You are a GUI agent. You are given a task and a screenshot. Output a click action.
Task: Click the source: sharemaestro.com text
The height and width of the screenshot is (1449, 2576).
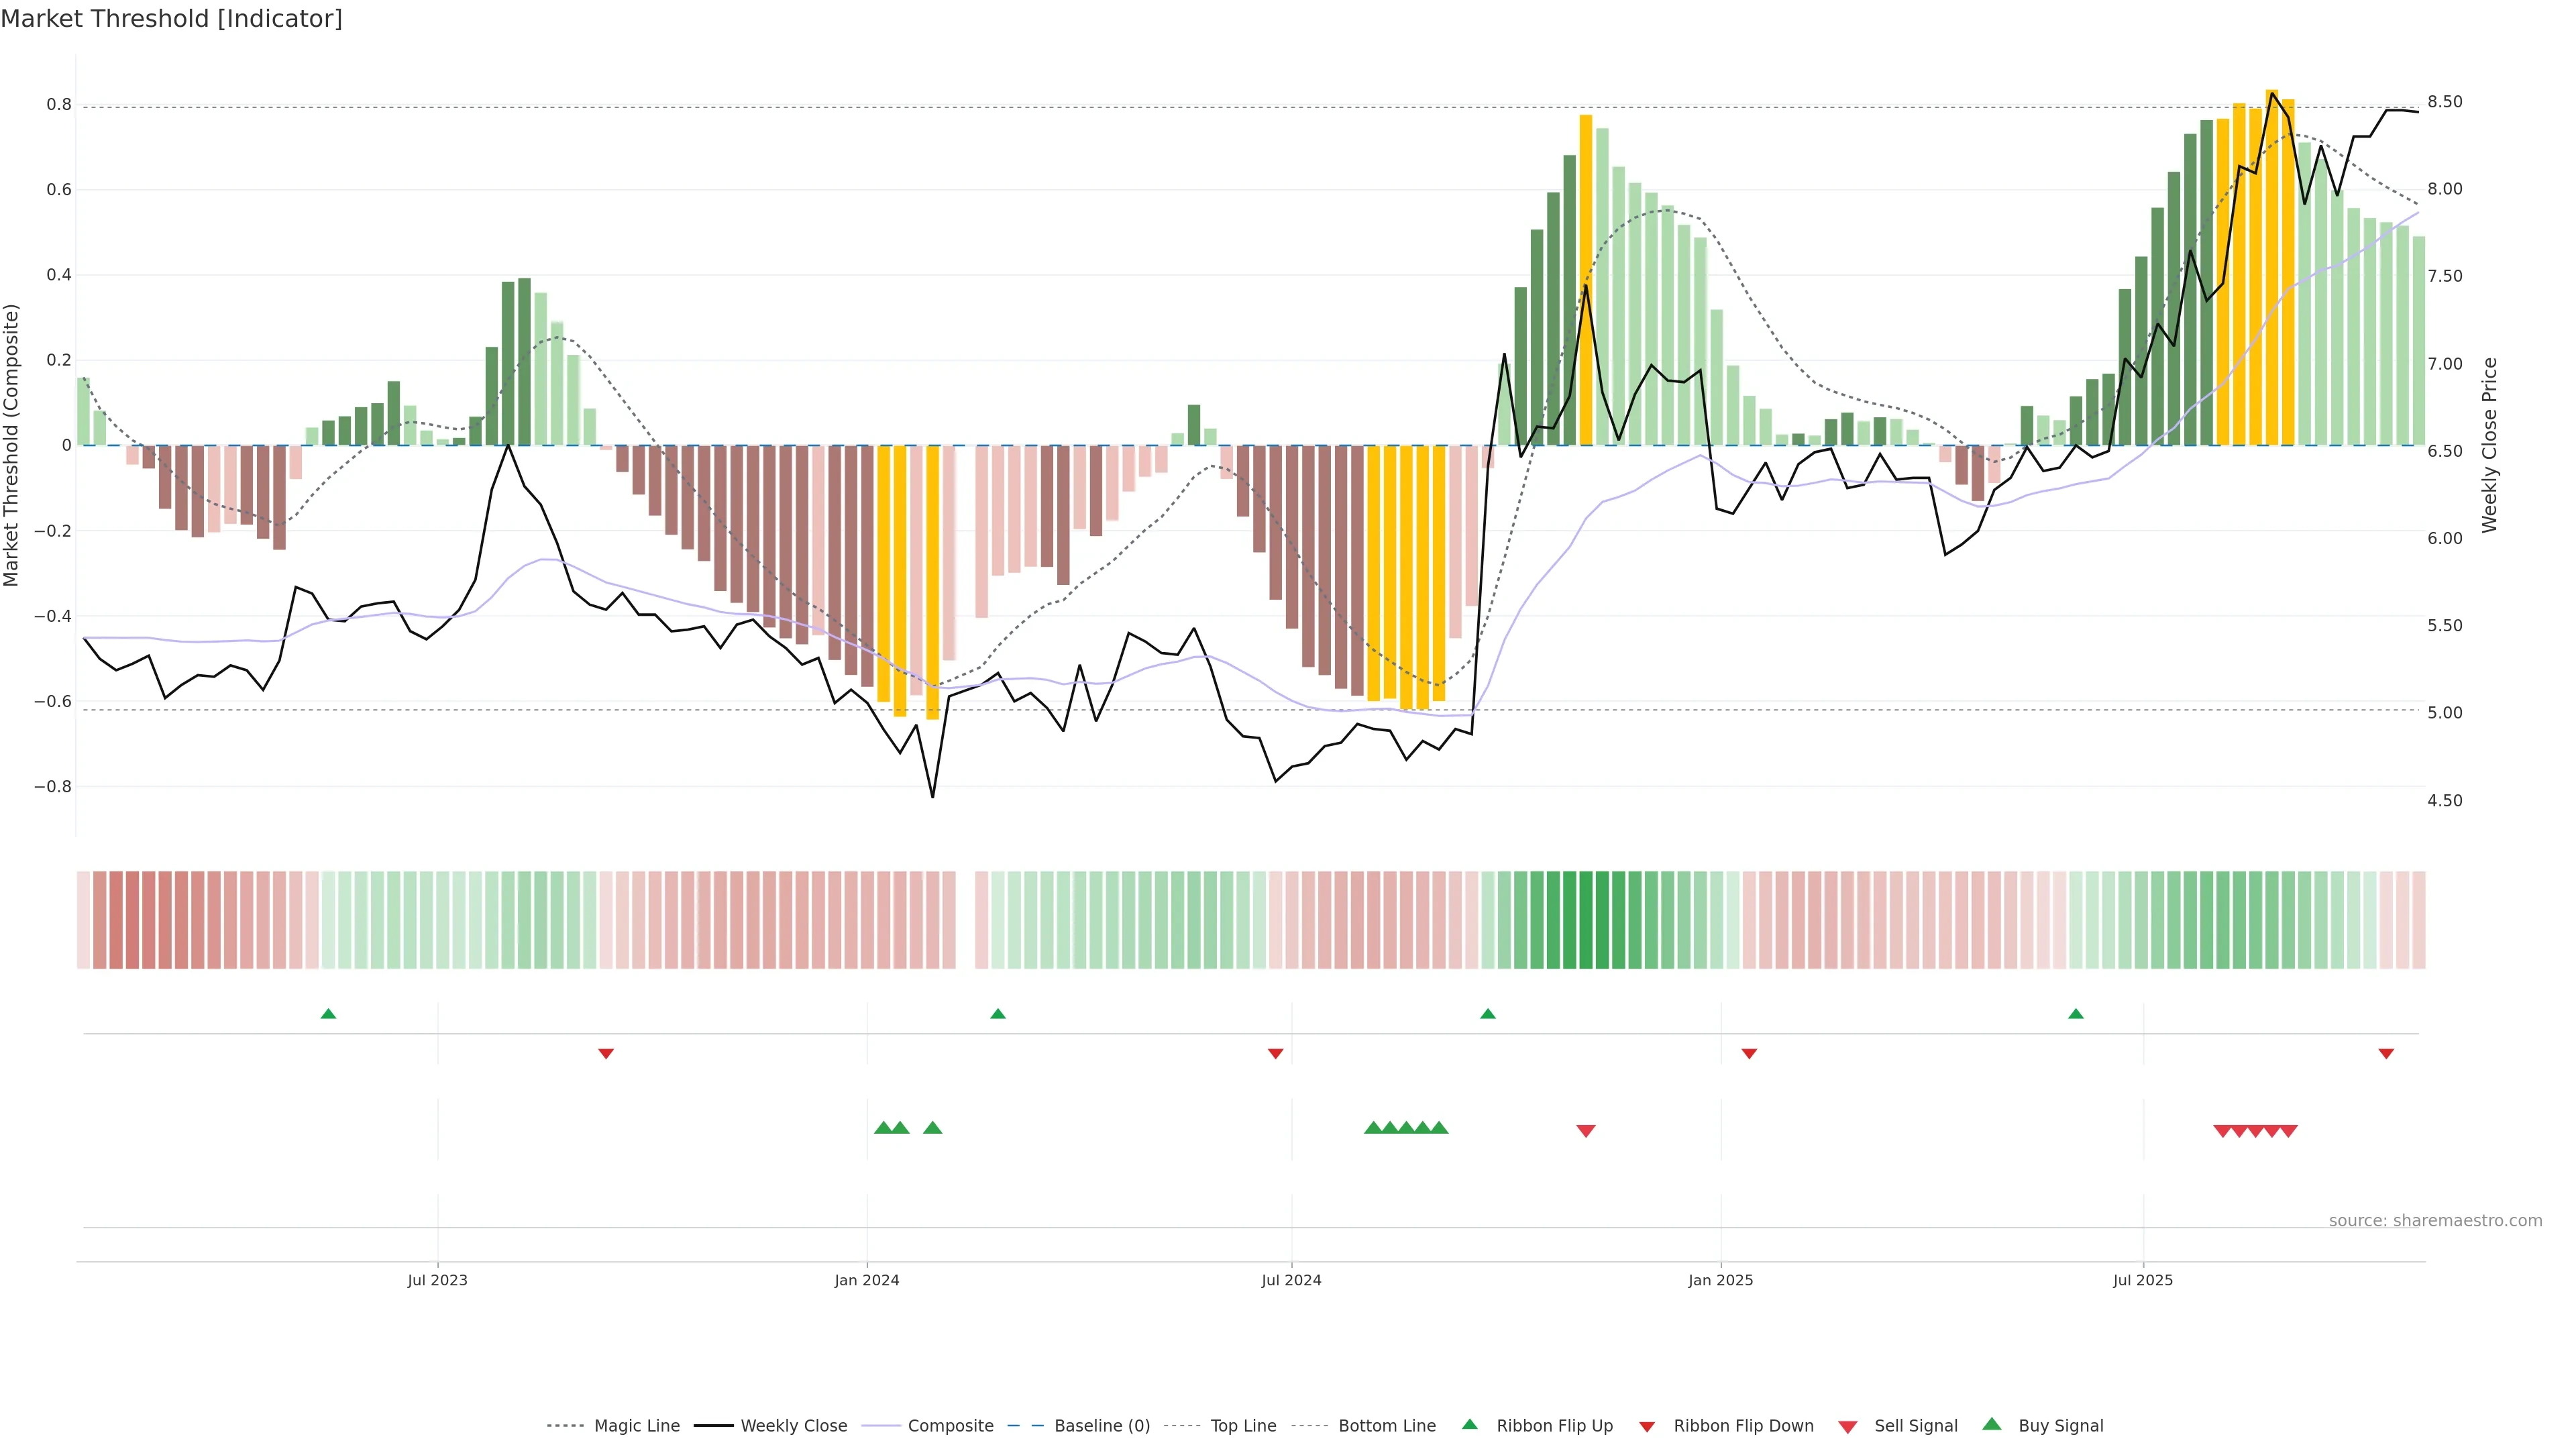(2435, 1220)
